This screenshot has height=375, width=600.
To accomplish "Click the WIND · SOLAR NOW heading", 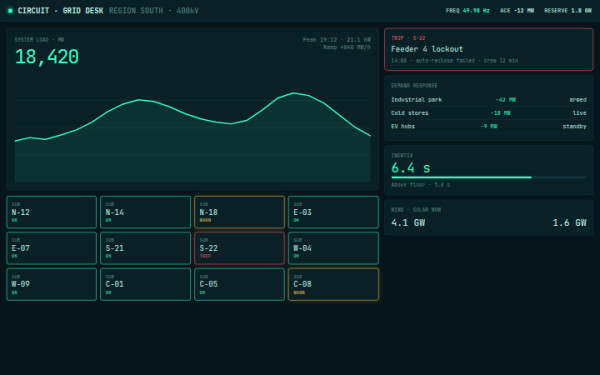I will tap(416, 210).
